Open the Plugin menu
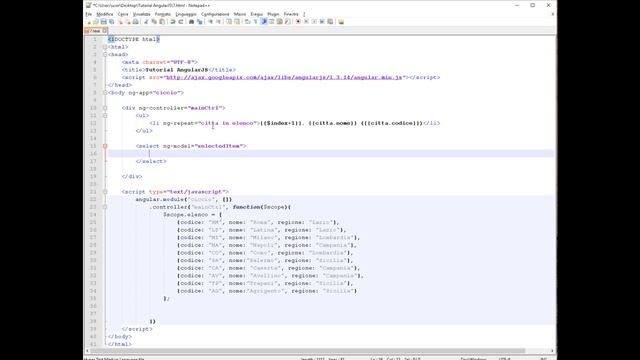640x360 pixels. [273, 14]
